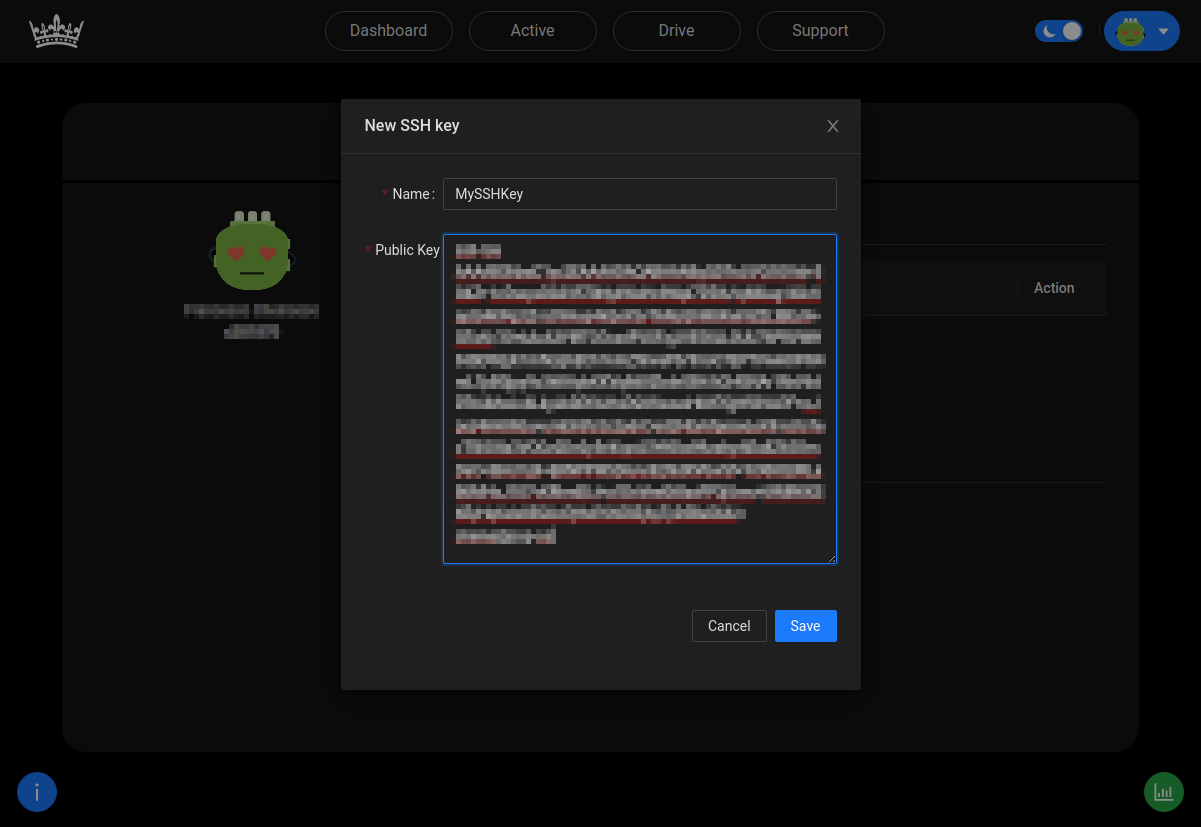Click inside the Name input field
Screen dimensions: 1201x827
[x=639, y=194]
